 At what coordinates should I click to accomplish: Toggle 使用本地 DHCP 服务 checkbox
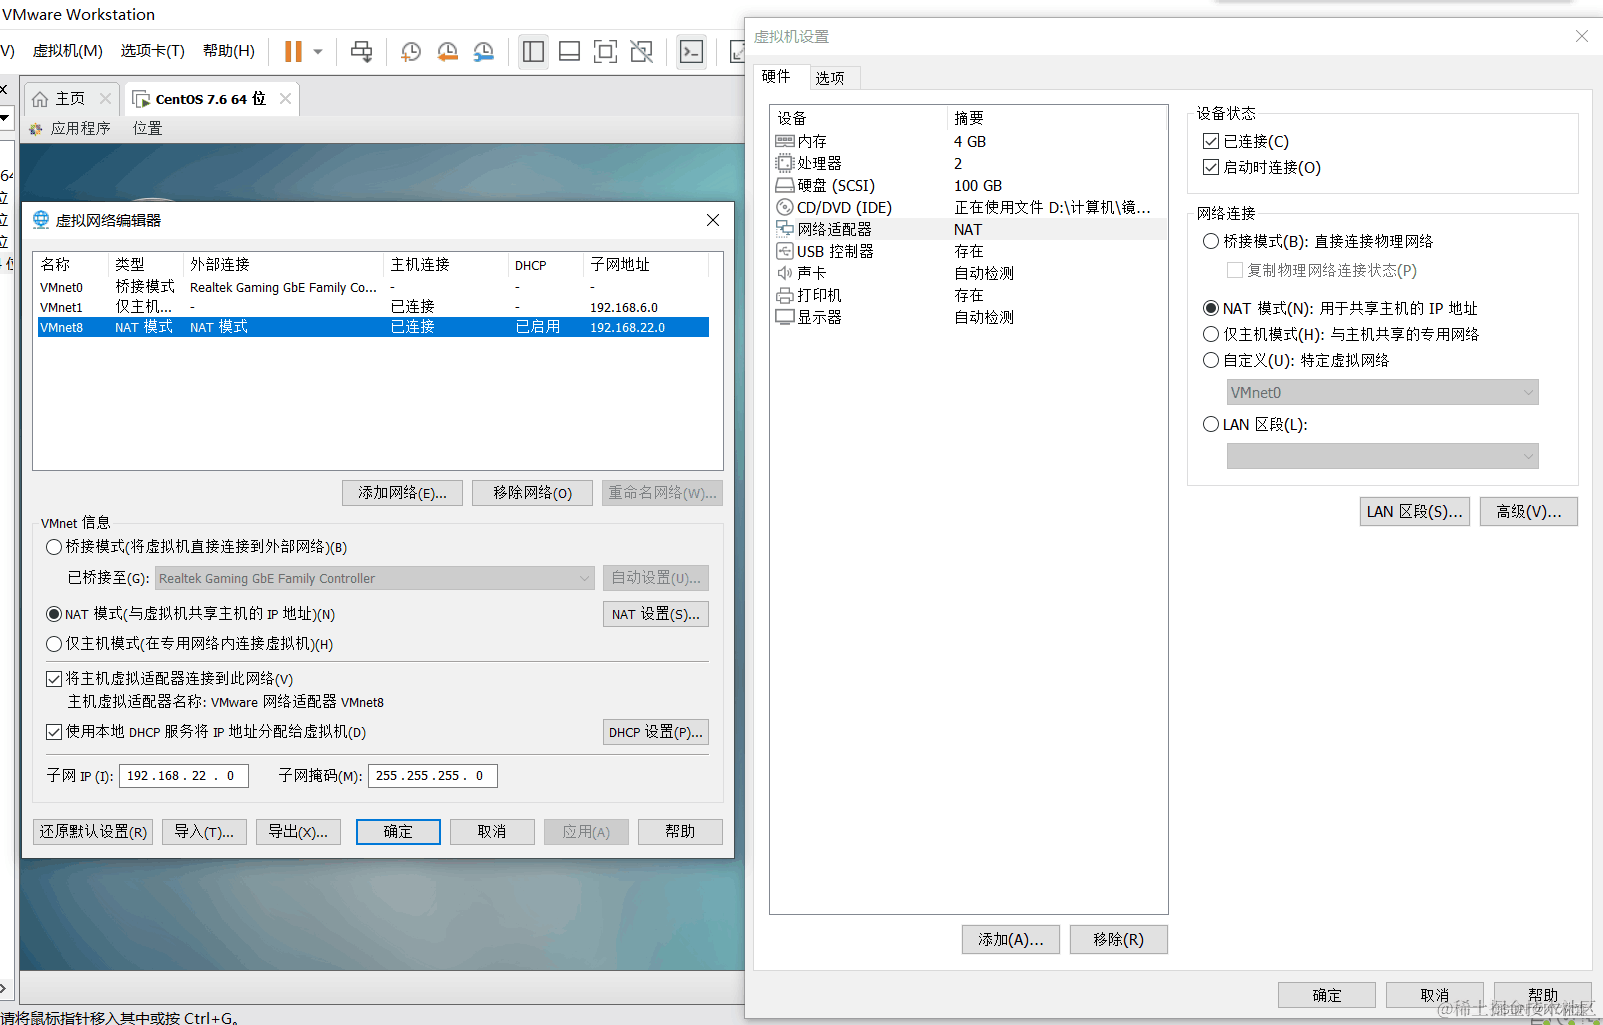tap(54, 732)
